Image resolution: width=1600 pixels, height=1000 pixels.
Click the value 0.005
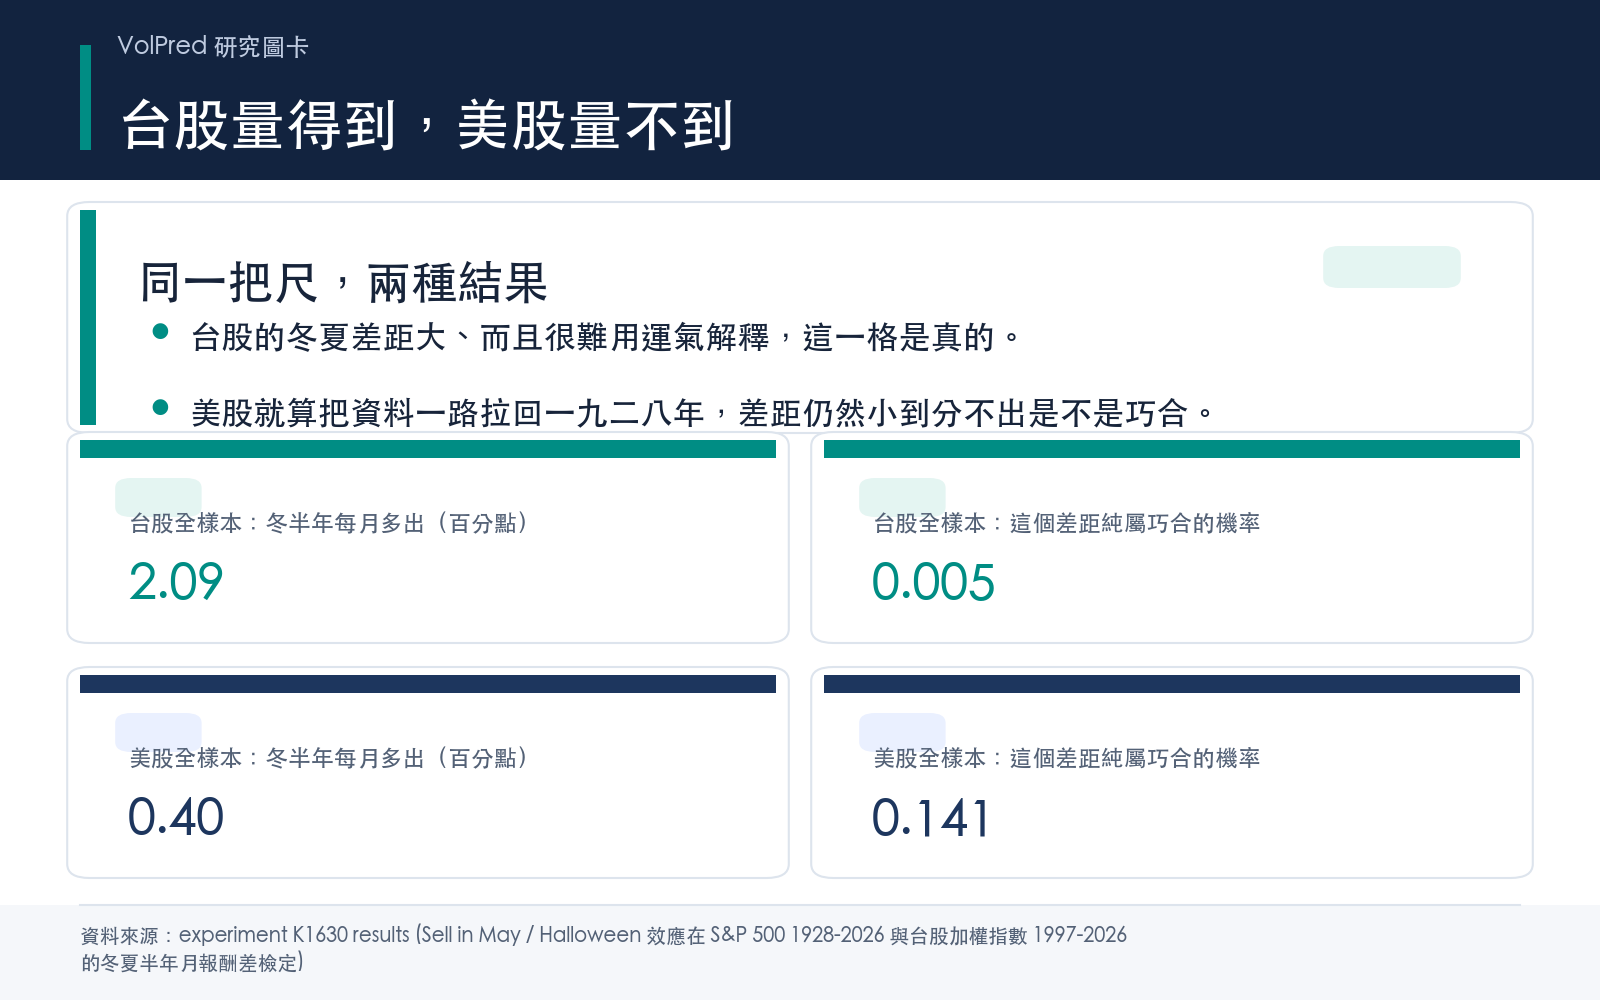(x=933, y=582)
